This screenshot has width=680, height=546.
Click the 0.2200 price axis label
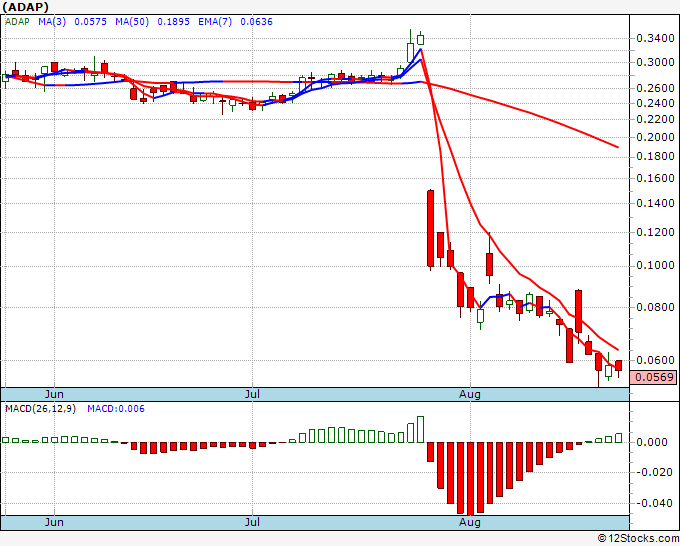[x=655, y=119]
